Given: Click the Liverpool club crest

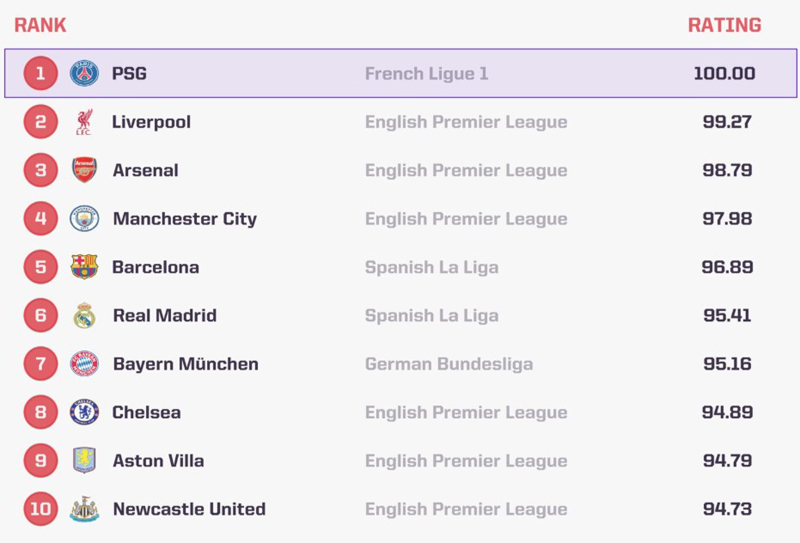Looking at the screenshot, I should coord(84,121).
